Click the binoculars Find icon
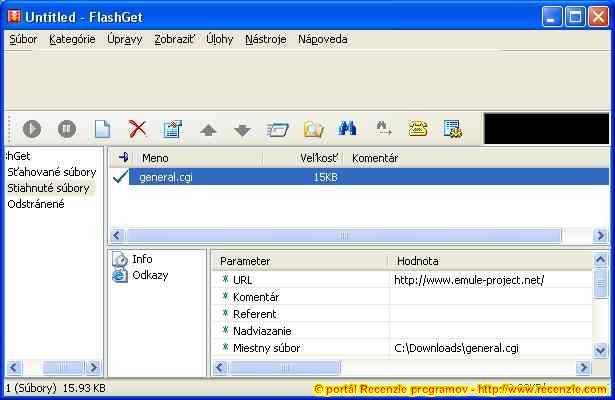615x400 pixels. tap(347, 129)
